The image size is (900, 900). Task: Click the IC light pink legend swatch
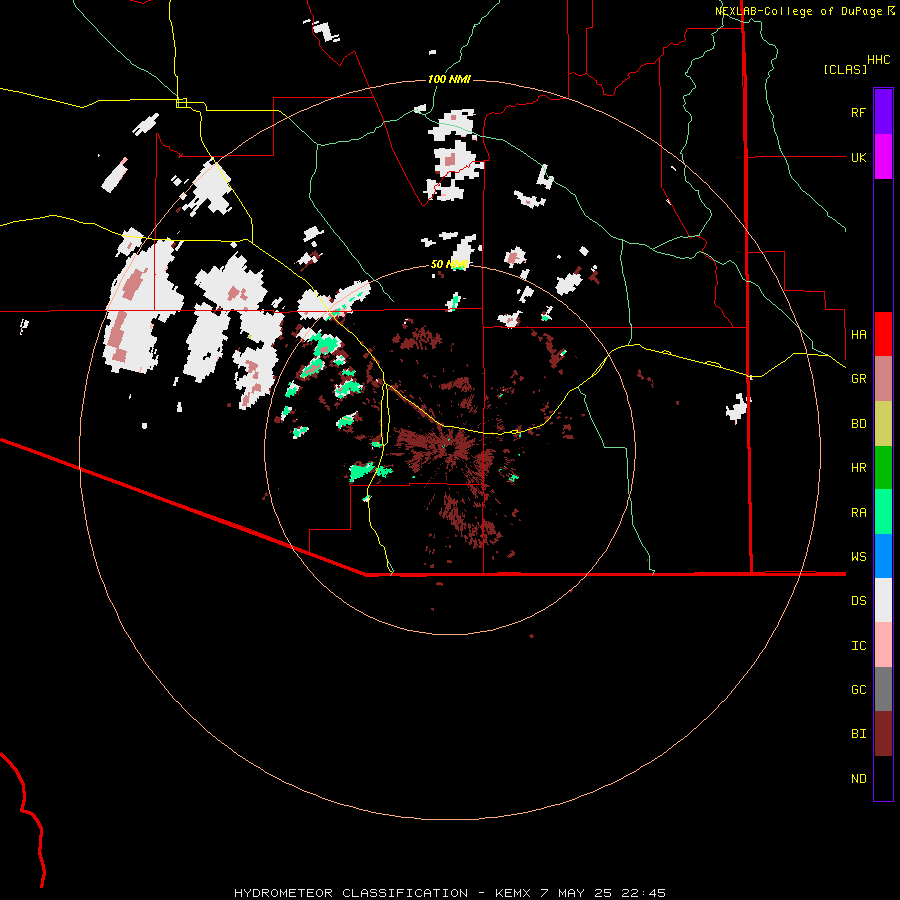tap(883, 645)
